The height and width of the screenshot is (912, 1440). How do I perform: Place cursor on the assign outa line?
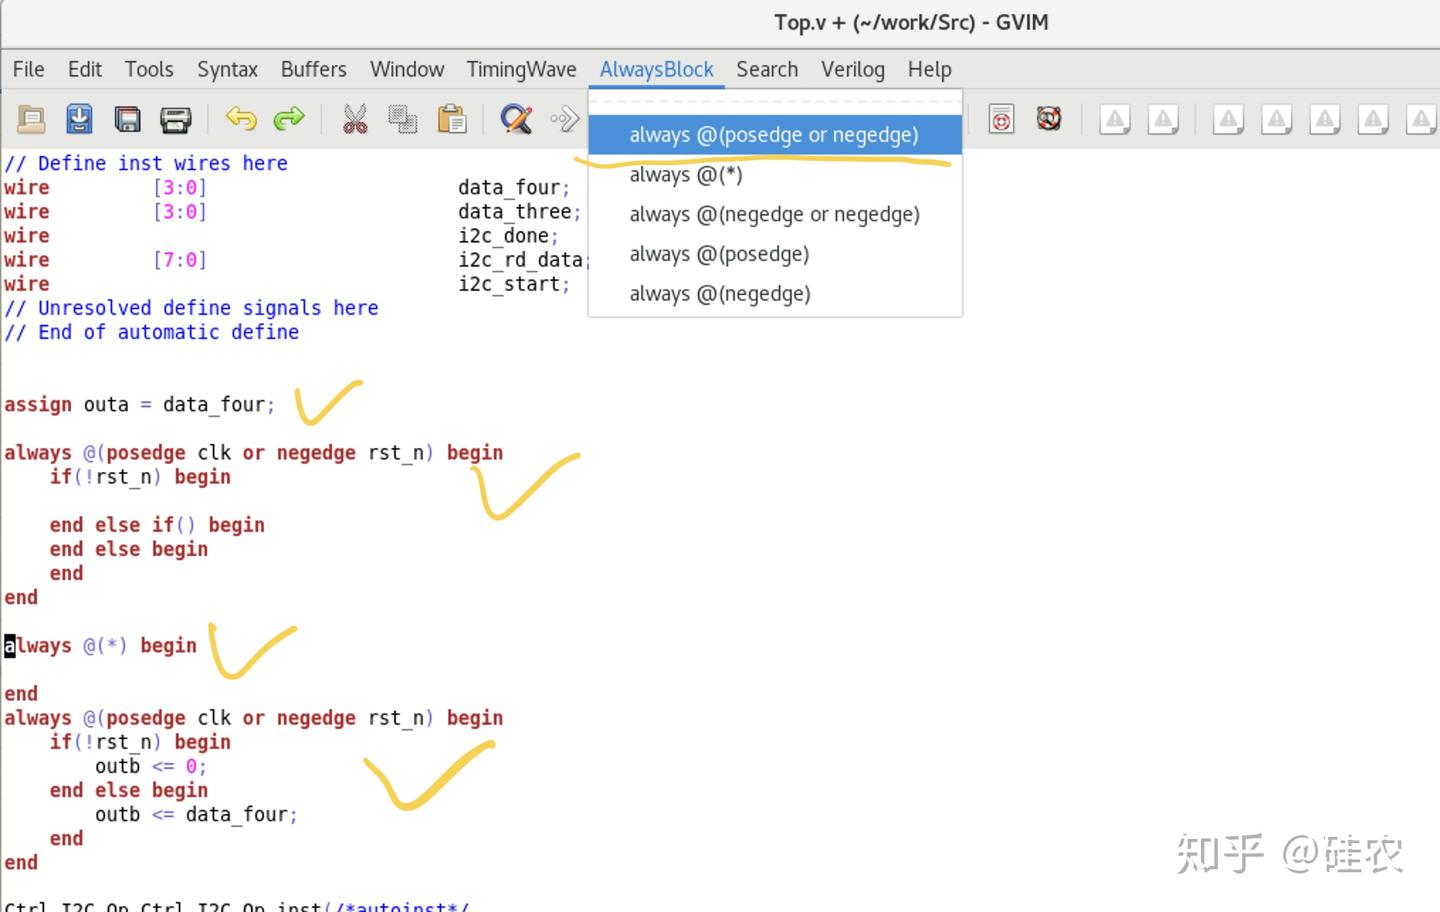140,404
